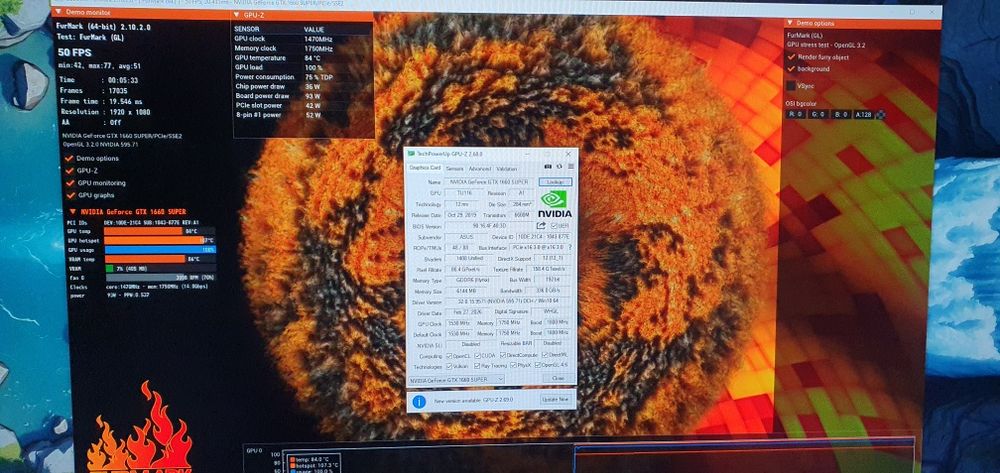
Task: Click the Board power draw sensor row
Action: click(x=302, y=96)
